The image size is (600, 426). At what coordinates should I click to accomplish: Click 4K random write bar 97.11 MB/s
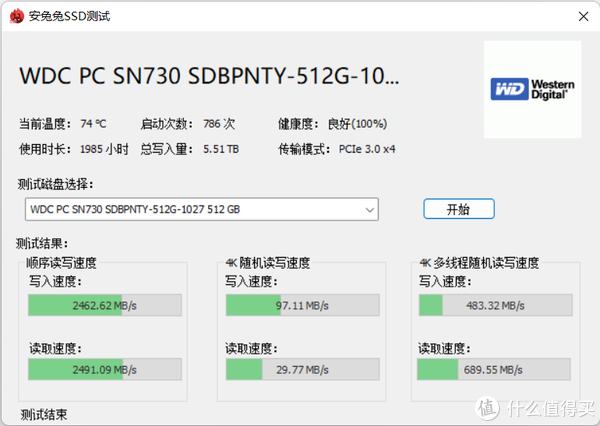click(x=303, y=305)
